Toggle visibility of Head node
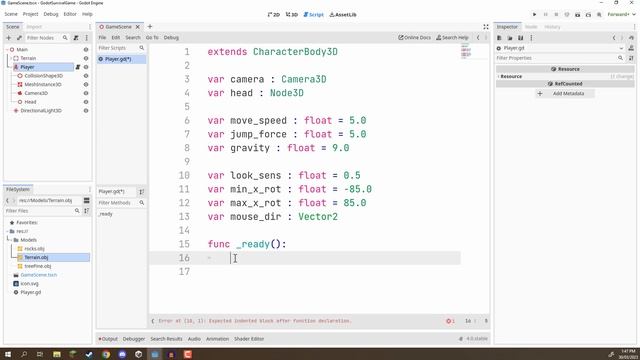Viewport: 640px width, 360px height. 86,102
